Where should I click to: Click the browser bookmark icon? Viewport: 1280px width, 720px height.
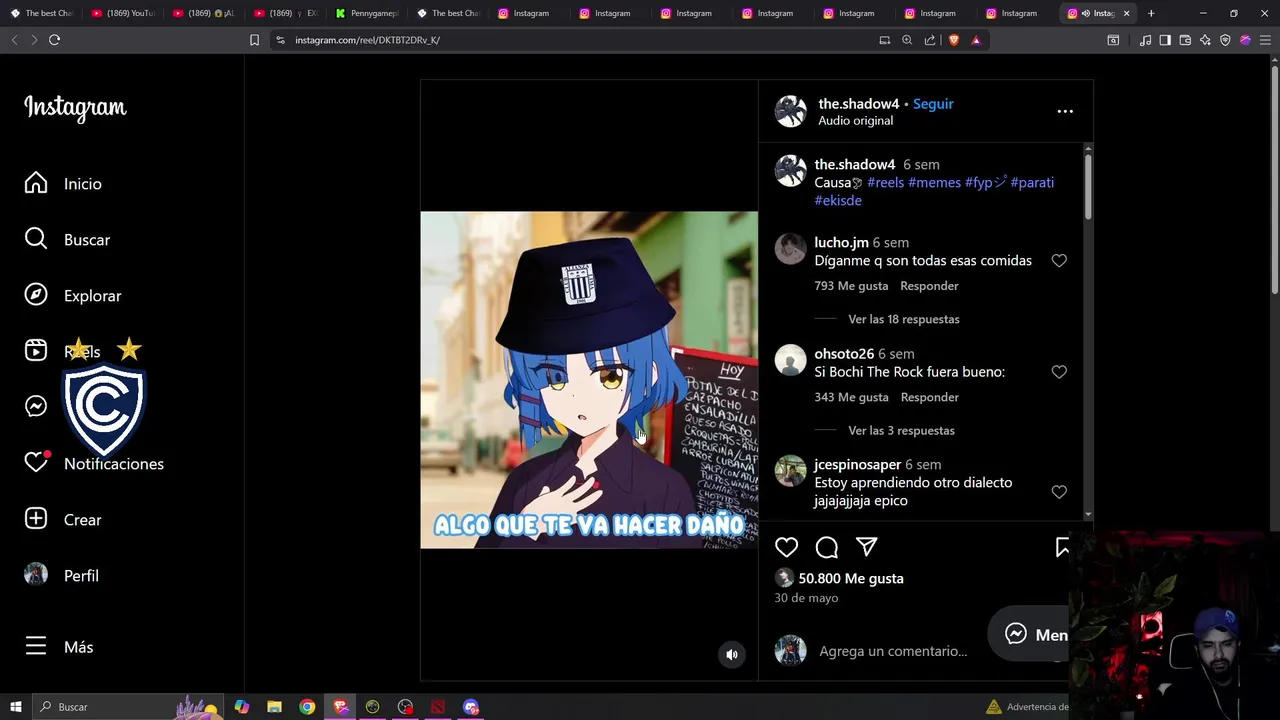[254, 40]
